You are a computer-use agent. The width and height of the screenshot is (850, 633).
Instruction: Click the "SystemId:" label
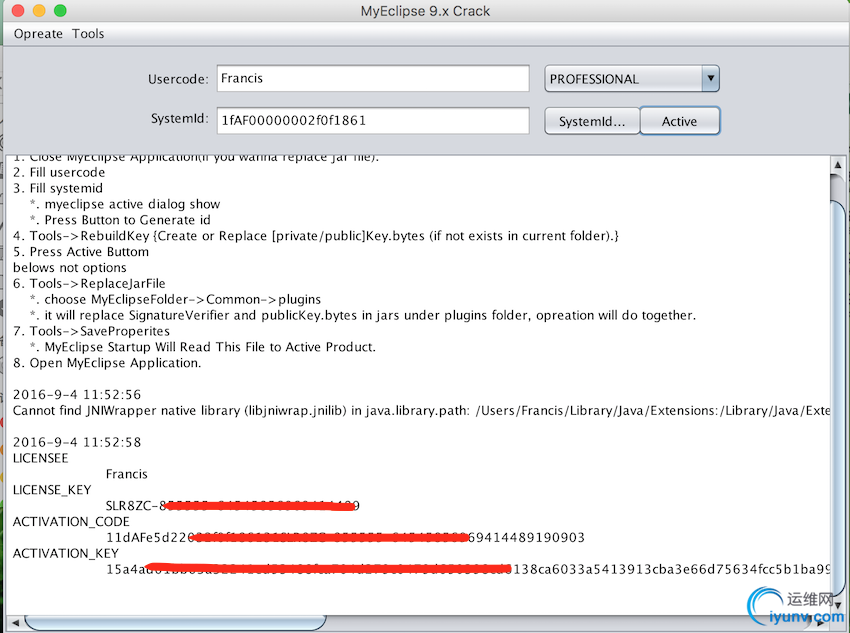(179, 119)
